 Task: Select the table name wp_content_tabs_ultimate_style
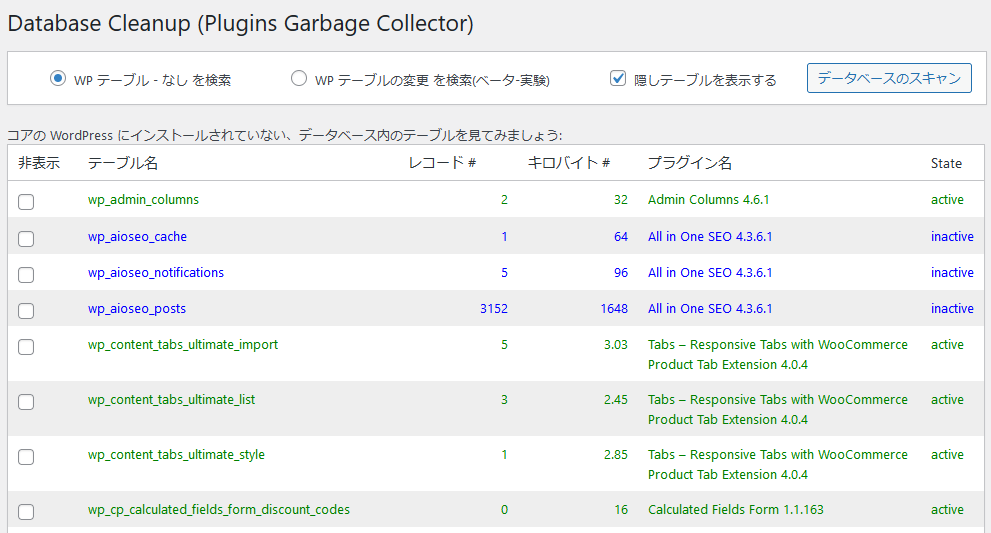(x=176, y=455)
